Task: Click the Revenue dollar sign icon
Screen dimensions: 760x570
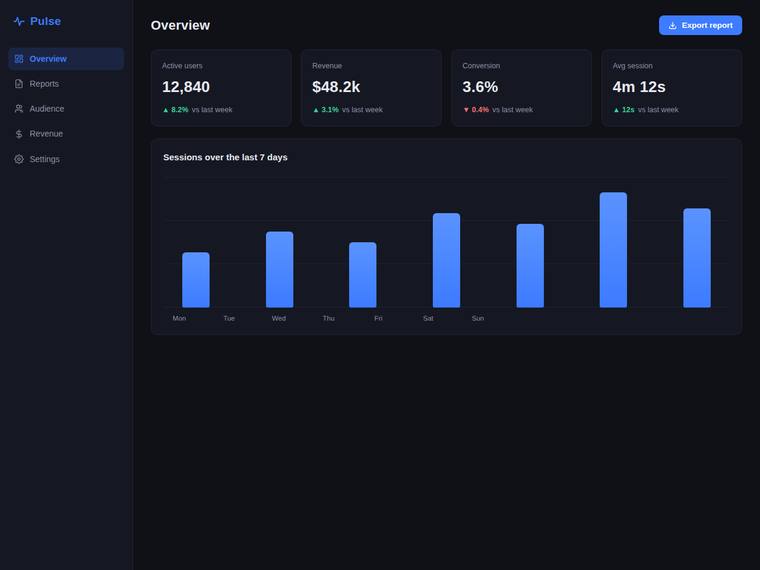Action: pos(19,134)
